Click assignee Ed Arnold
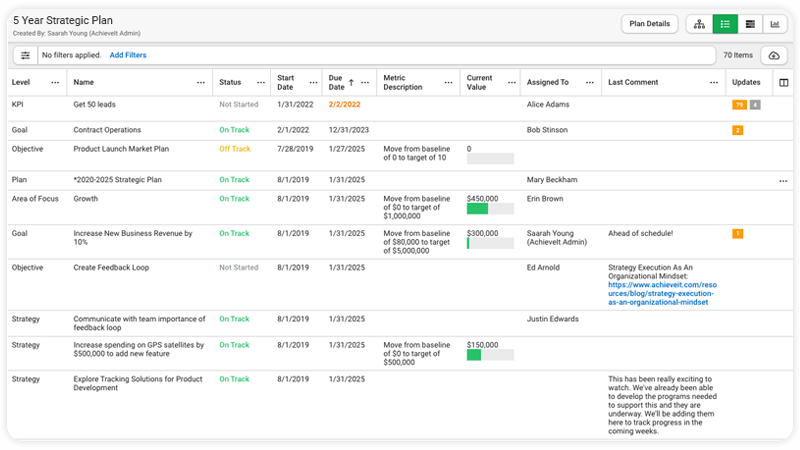800x450 pixels. 543,267
